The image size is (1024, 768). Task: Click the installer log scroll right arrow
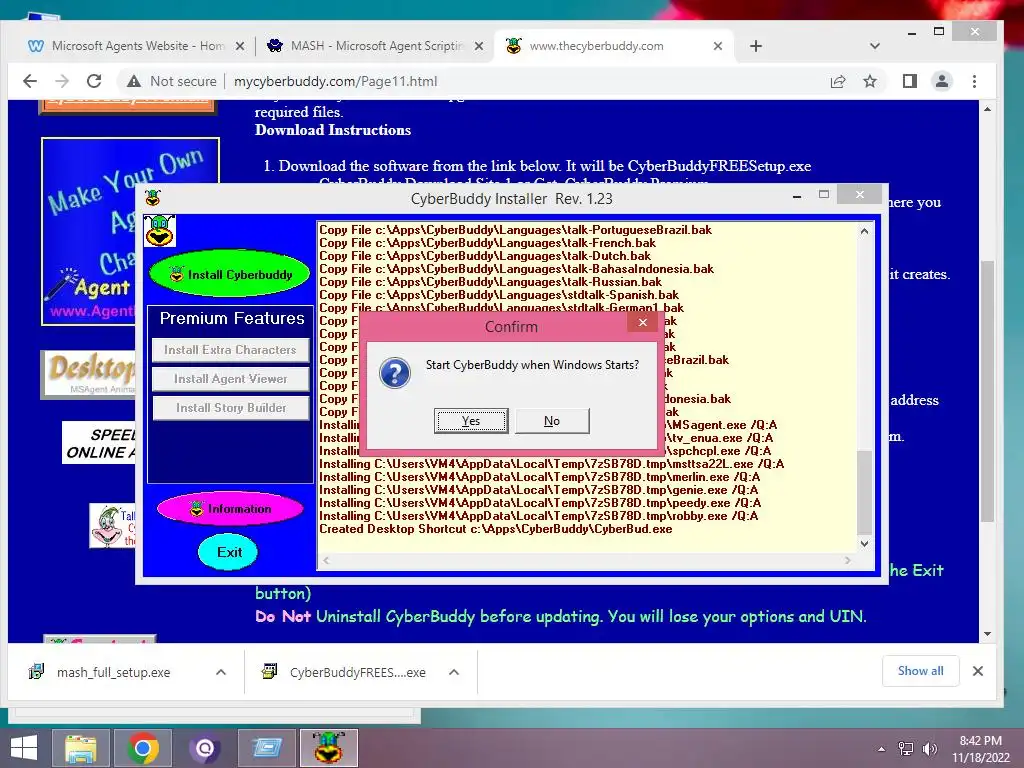point(848,560)
